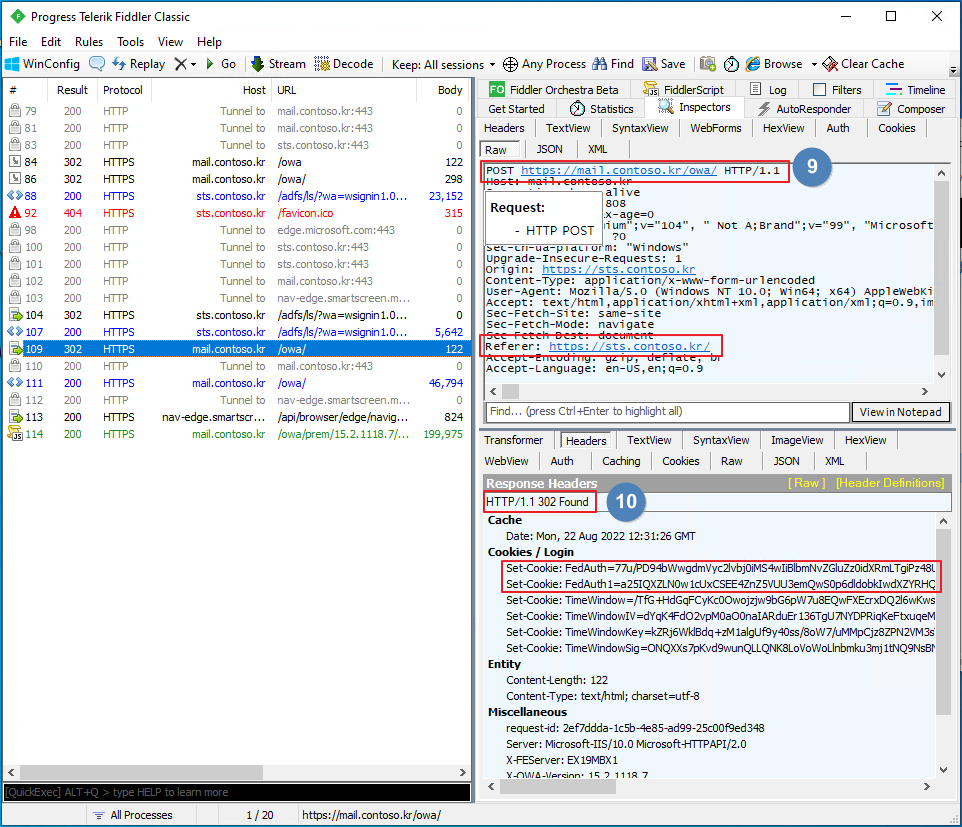
Task: Select session 79 tunnel lock icon
Action: (x=15, y=110)
